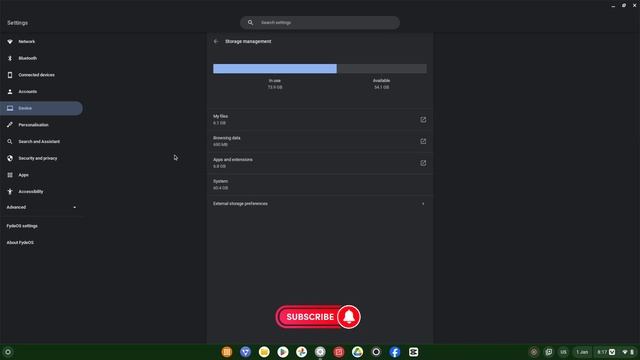640x360 pixels.
Task: Launch CapCut from shelf
Action: (x=413, y=352)
